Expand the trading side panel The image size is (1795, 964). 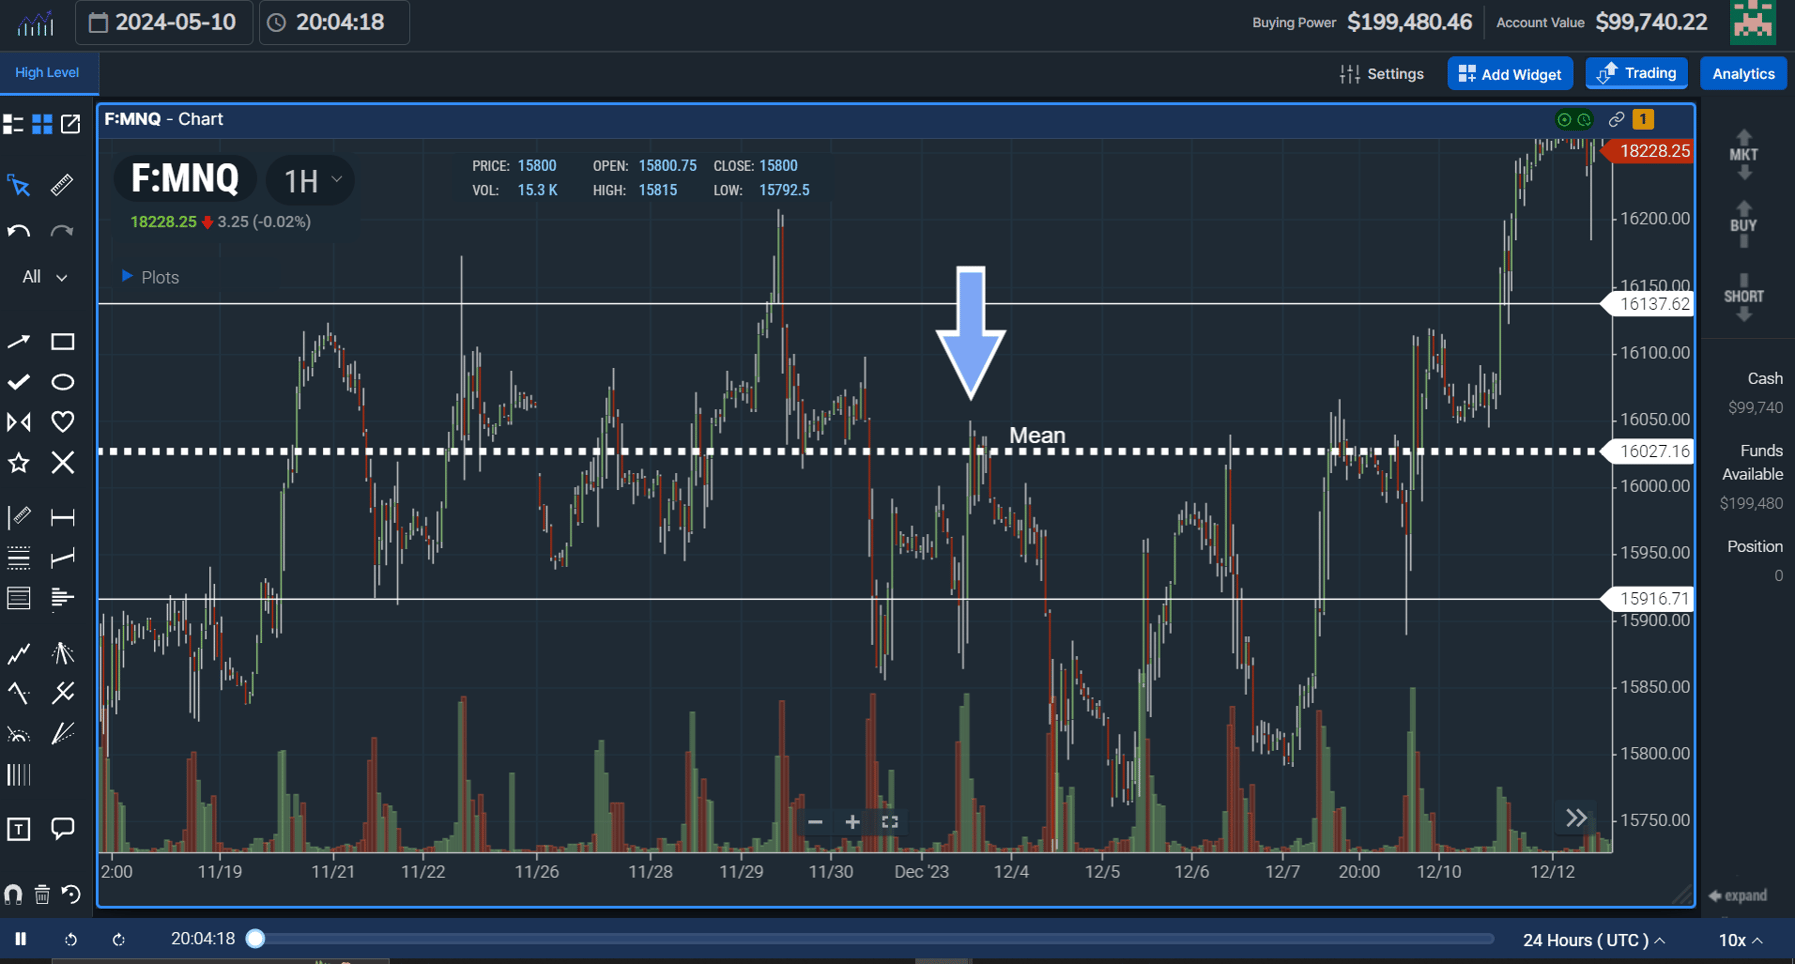click(1737, 895)
